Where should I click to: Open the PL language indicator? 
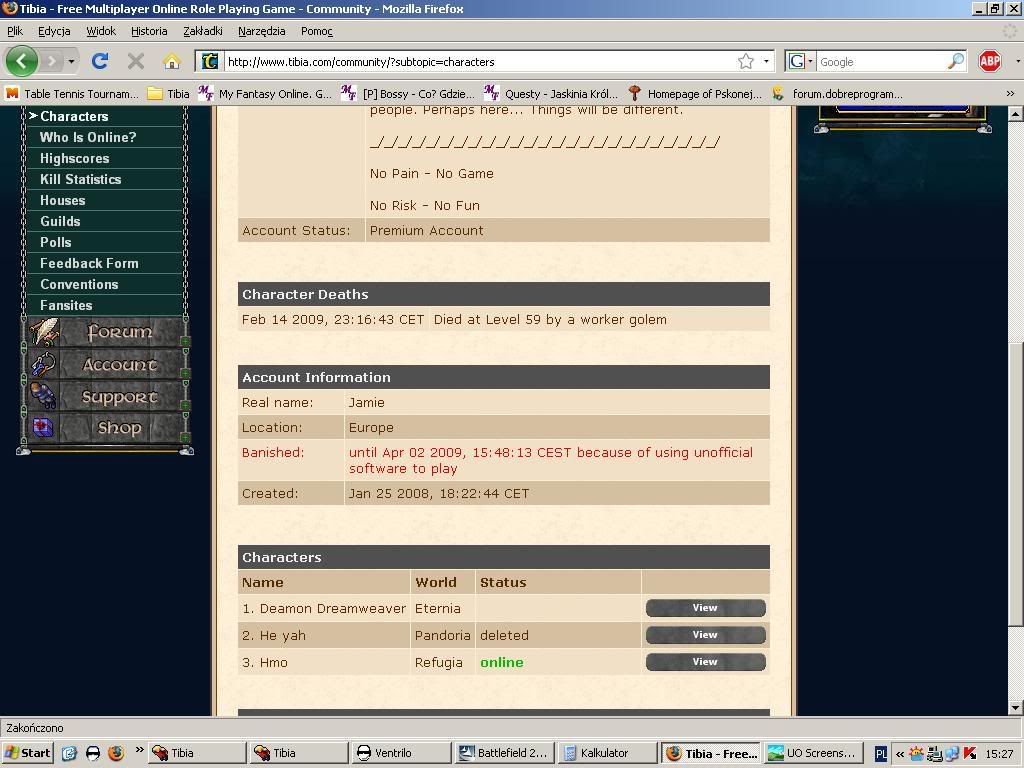881,754
